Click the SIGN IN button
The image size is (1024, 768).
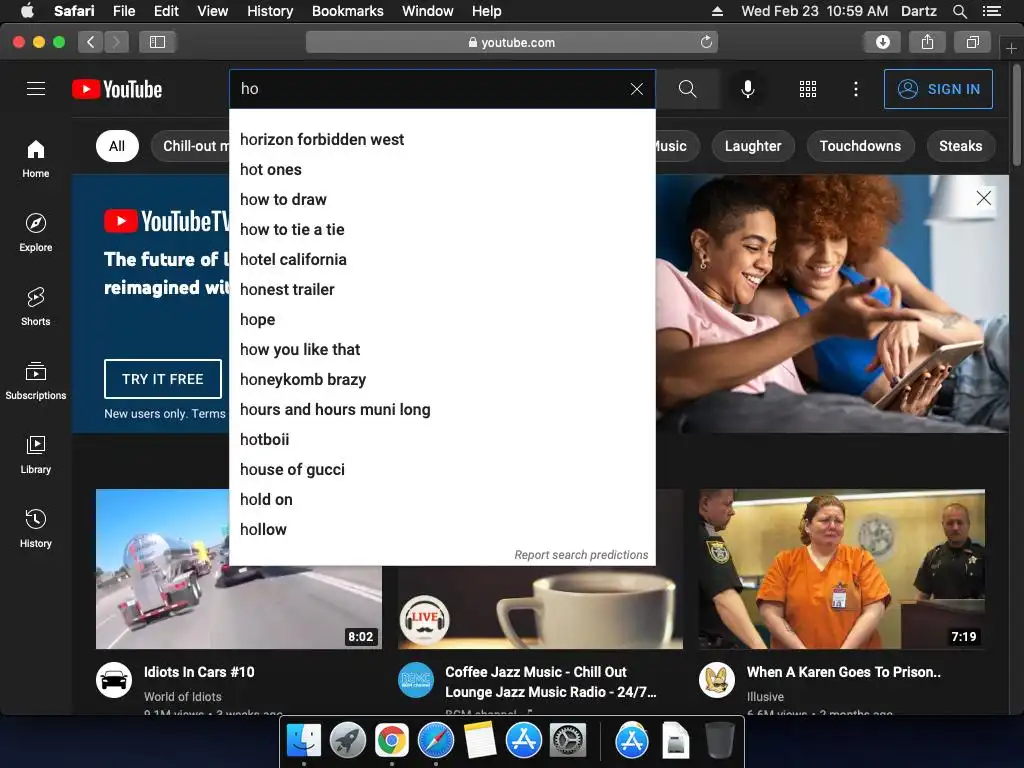pyautogui.click(x=938, y=89)
